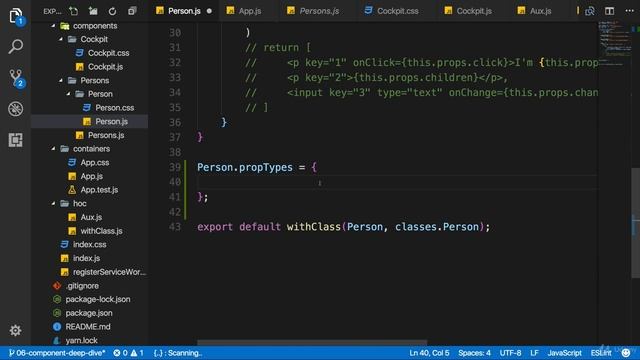
Task: Open App.css in the file tree
Action: 94,162
